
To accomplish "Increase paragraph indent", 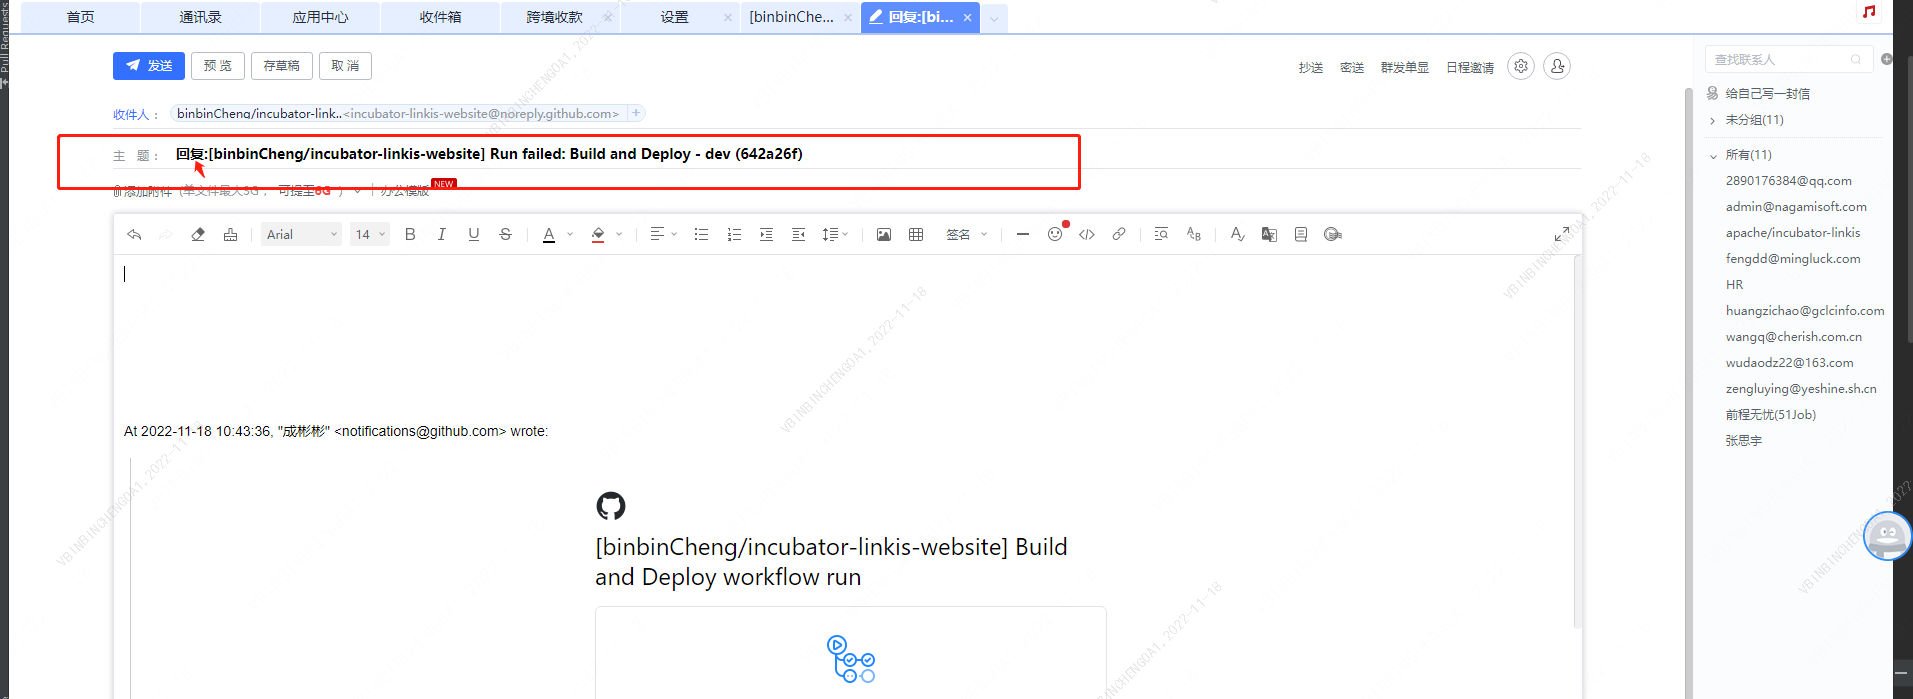I will coord(766,234).
